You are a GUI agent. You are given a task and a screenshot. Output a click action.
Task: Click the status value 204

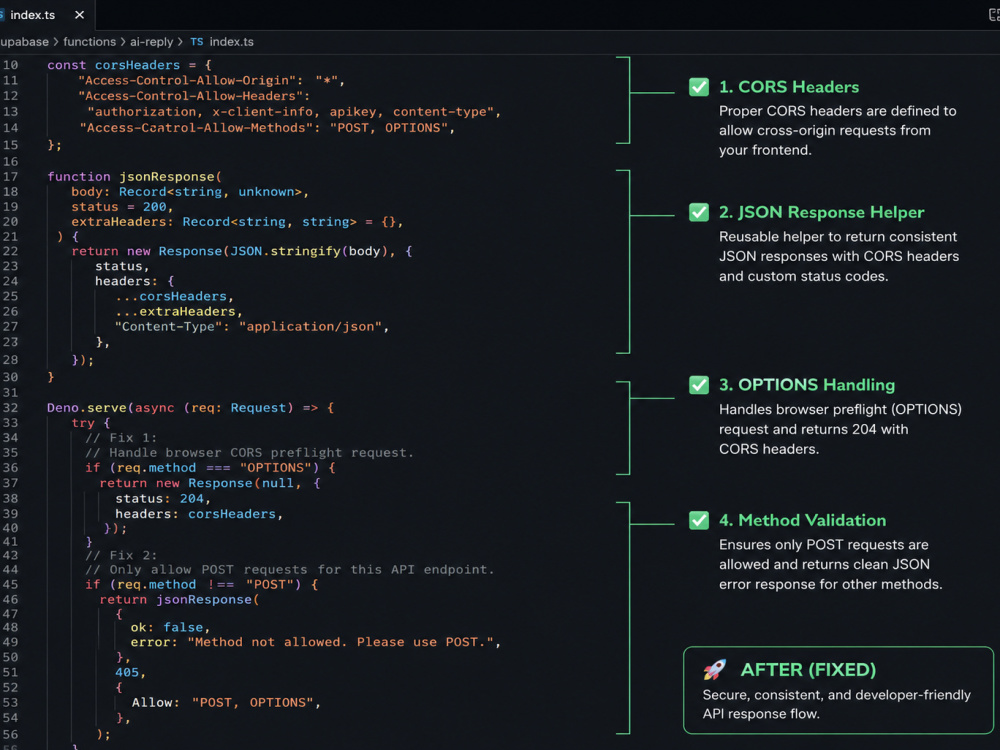pyautogui.click(x=191, y=499)
